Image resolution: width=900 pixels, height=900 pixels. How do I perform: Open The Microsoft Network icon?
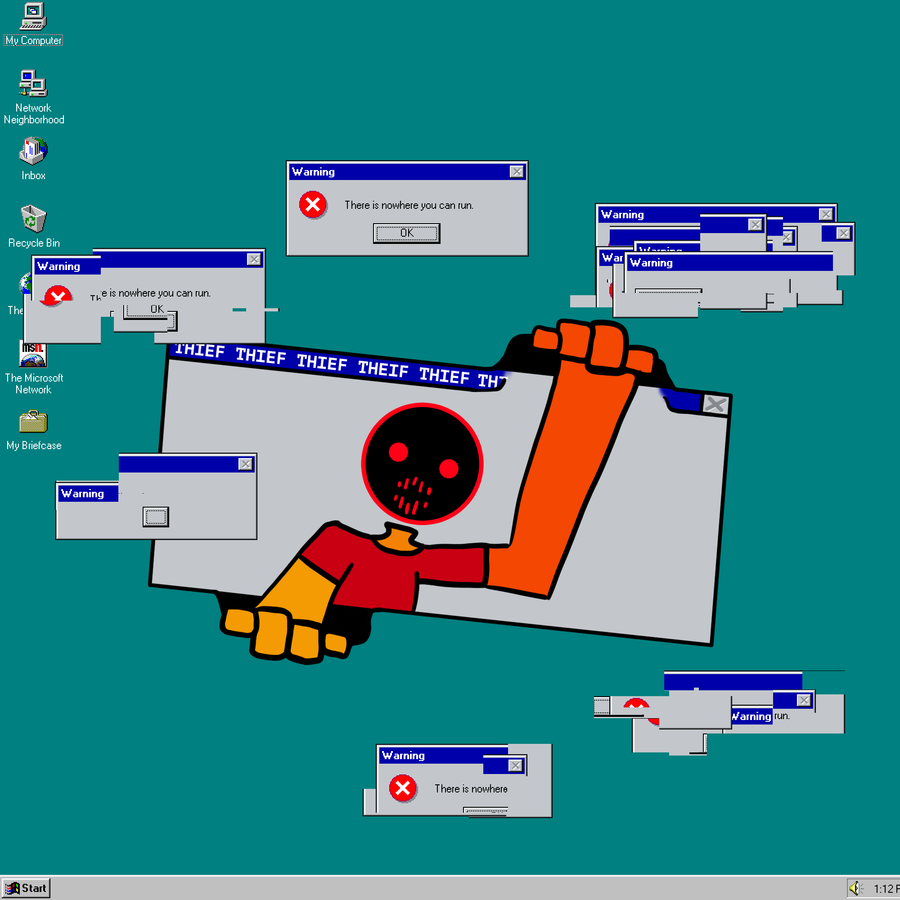33,367
